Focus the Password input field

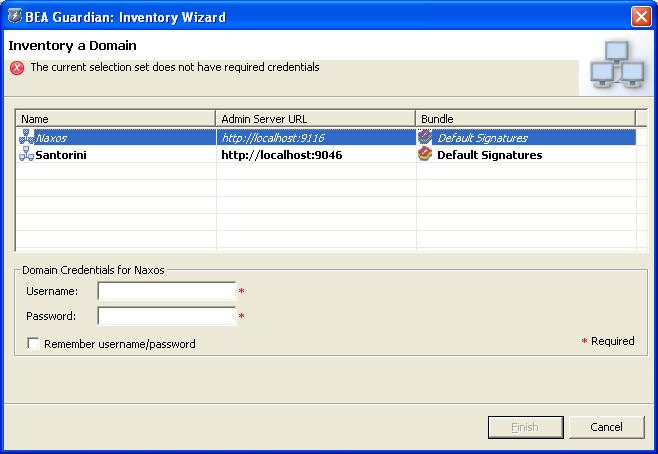coord(167,316)
